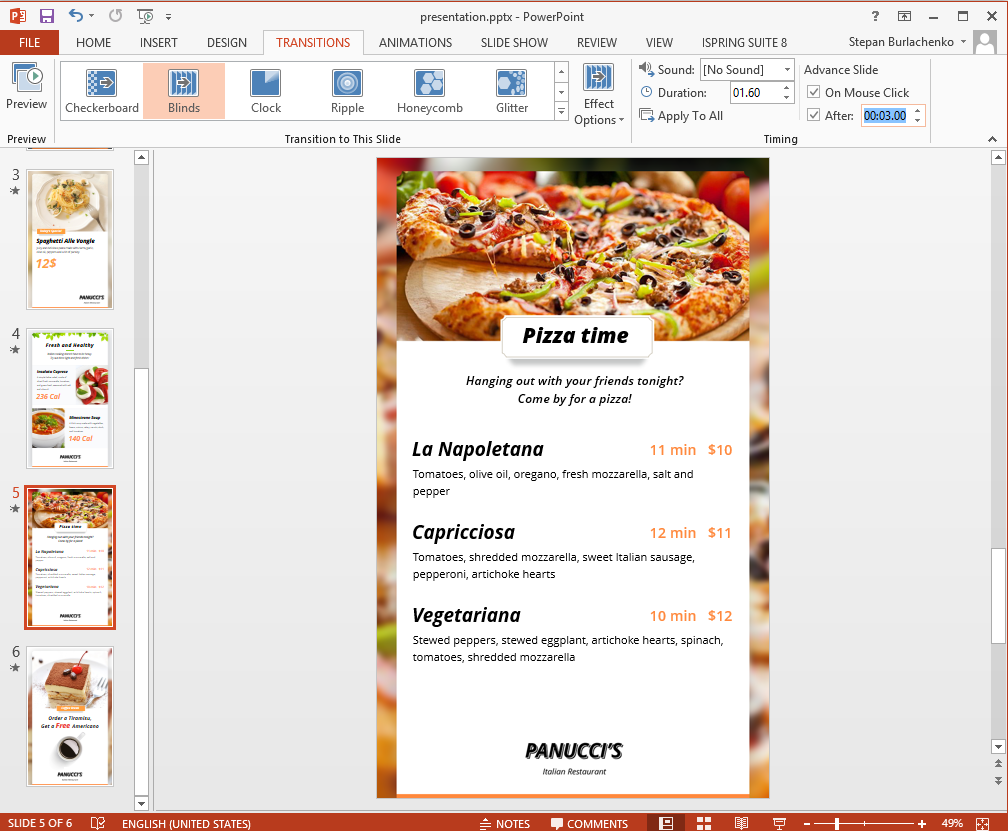This screenshot has height=831, width=1008.
Task: Toggle the After checkbox
Action: [x=813, y=115]
